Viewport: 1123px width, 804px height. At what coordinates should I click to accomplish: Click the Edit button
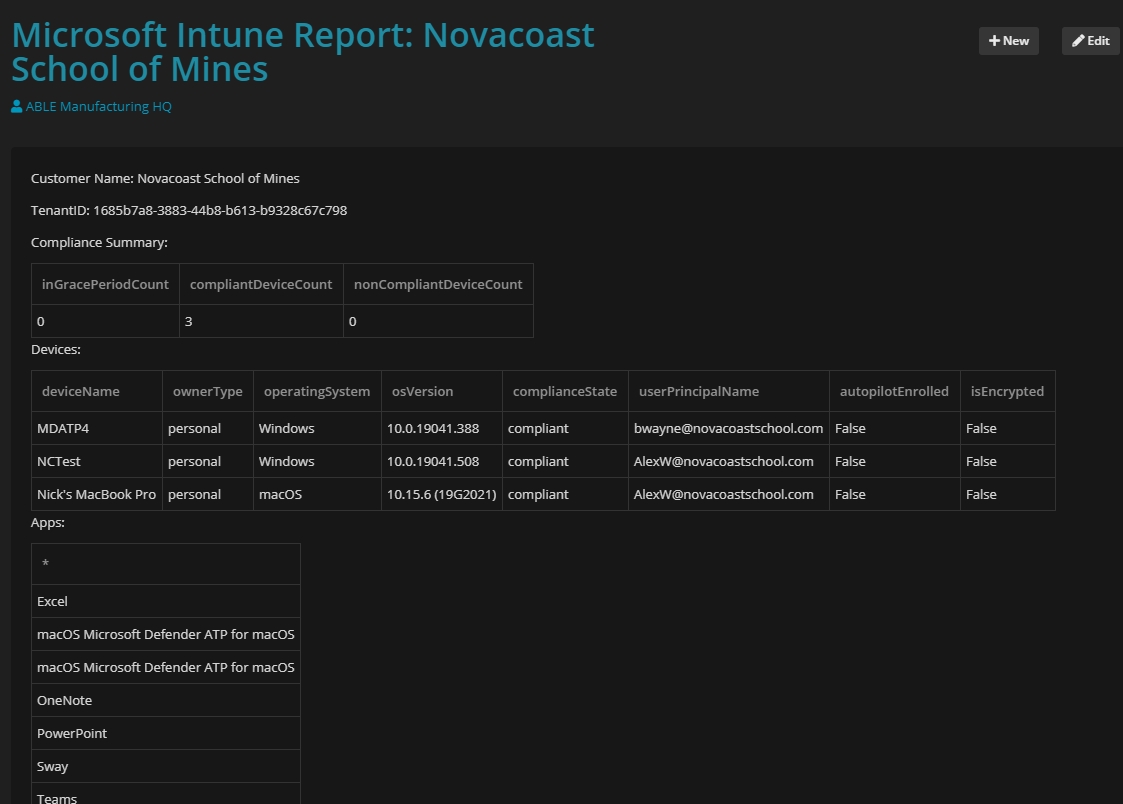1090,41
